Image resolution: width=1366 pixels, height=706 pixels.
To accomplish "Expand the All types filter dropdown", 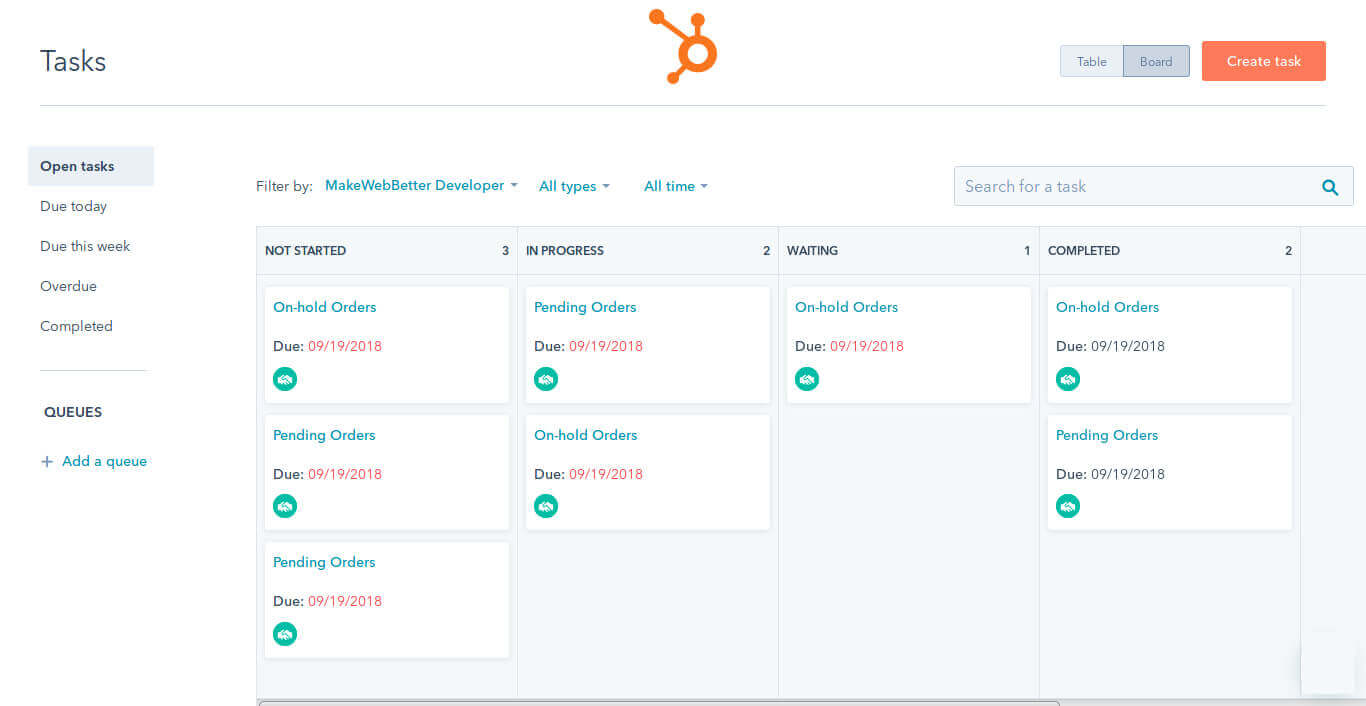I will pos(574,185).
